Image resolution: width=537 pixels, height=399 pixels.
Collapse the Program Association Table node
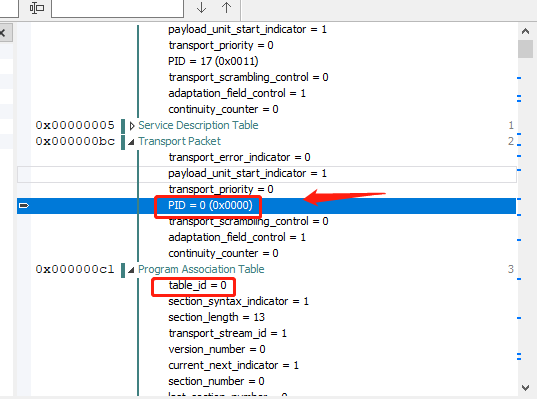click(131, 270)
